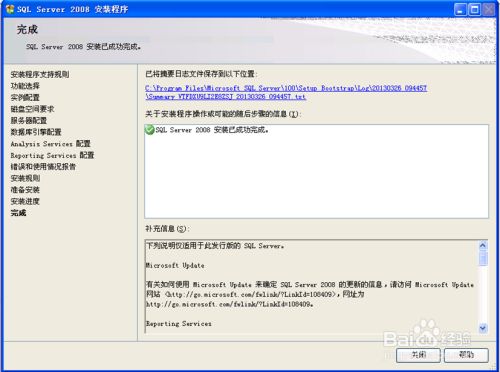Maximize the SQL Server 2008 setup window
This screenshot has height=372, width=500.
pos(475,9)
